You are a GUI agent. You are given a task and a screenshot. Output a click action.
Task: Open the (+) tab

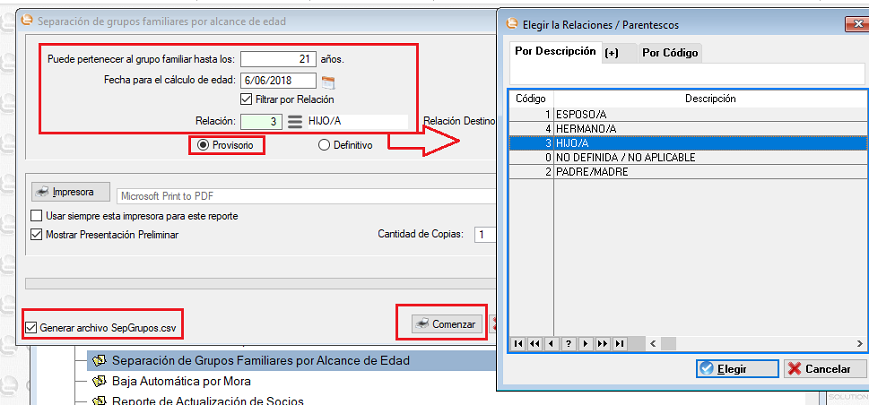coord(611,52)
